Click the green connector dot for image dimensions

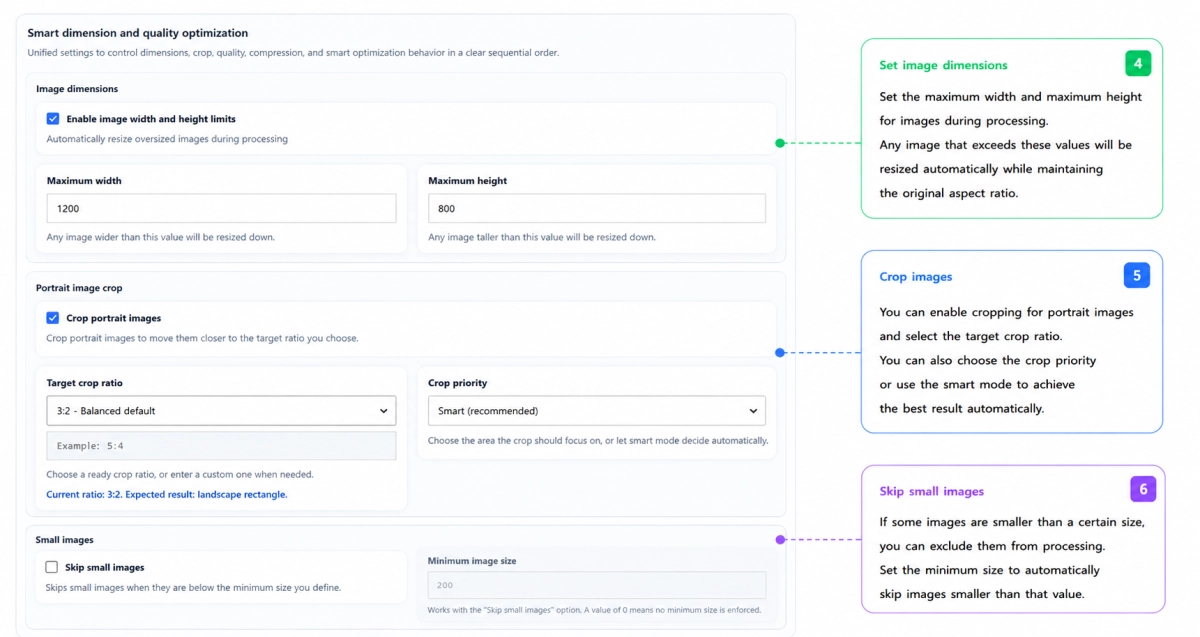(x=780, y=143)
